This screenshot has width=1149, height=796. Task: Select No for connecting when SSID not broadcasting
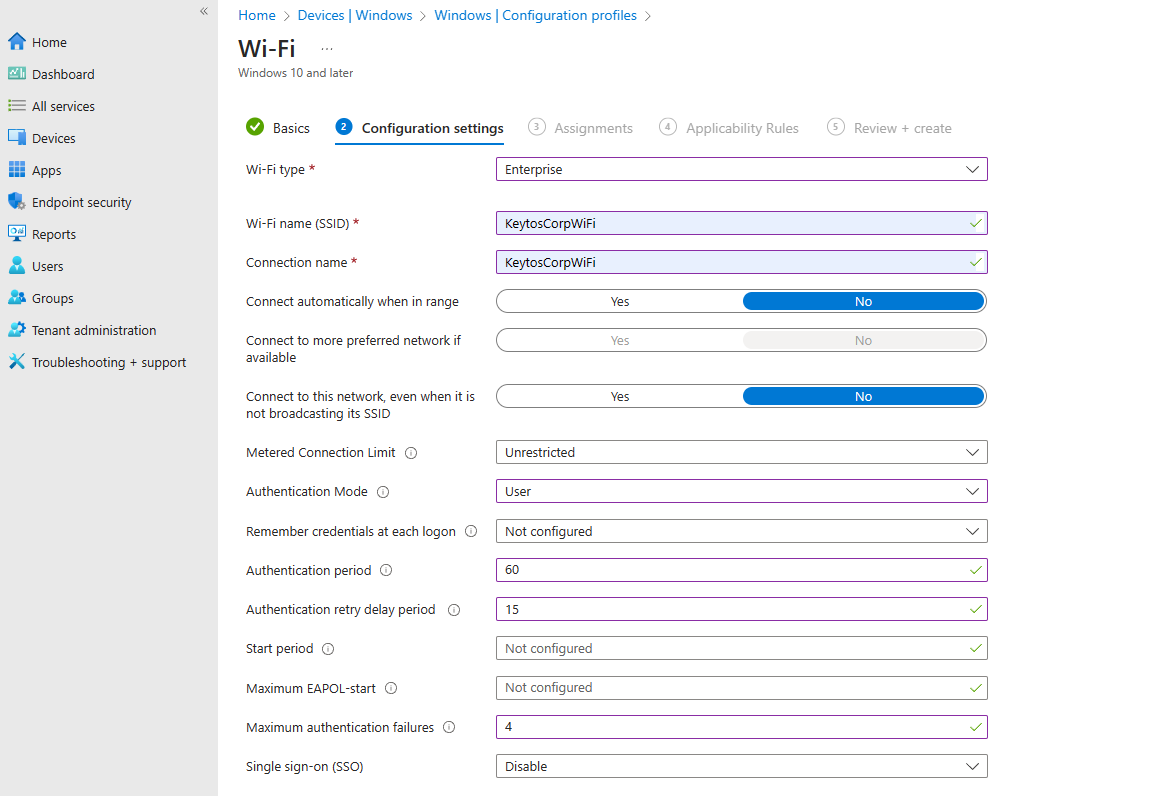(863, 397)
